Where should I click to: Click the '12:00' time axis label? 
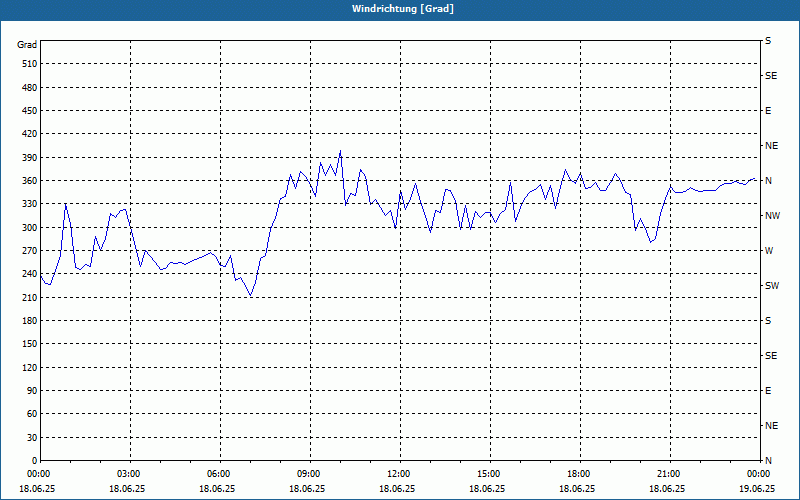click(398, 474)
